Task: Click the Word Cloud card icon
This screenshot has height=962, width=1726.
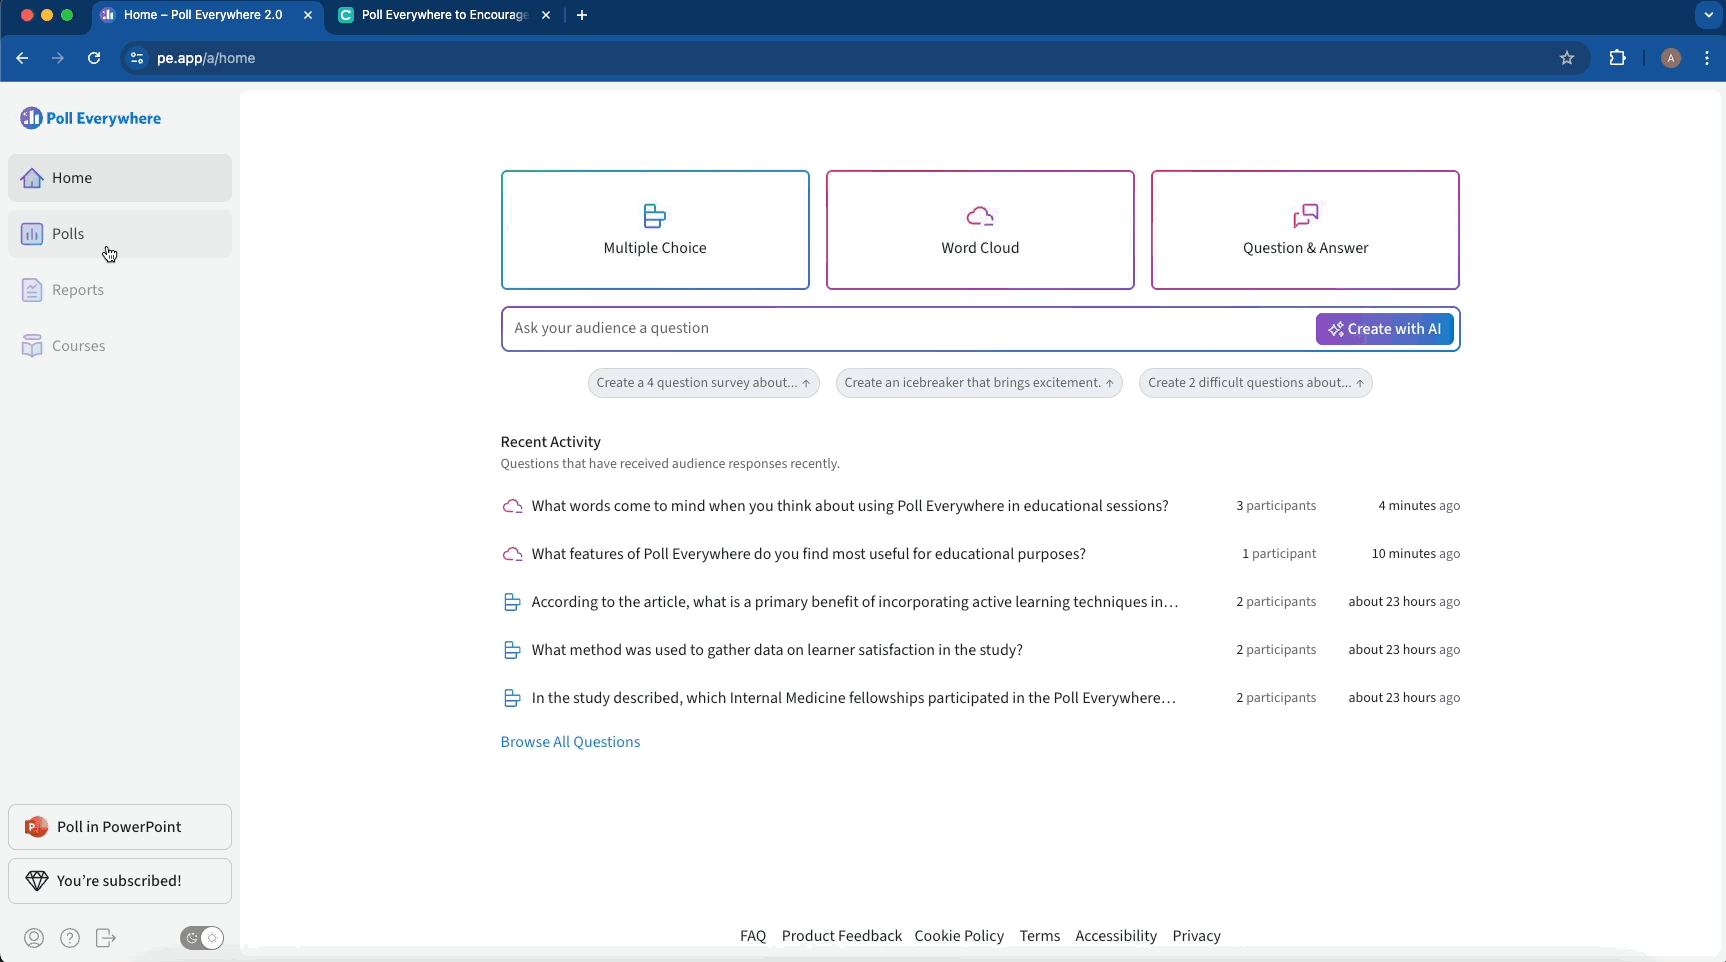Action: coord(980,216)
